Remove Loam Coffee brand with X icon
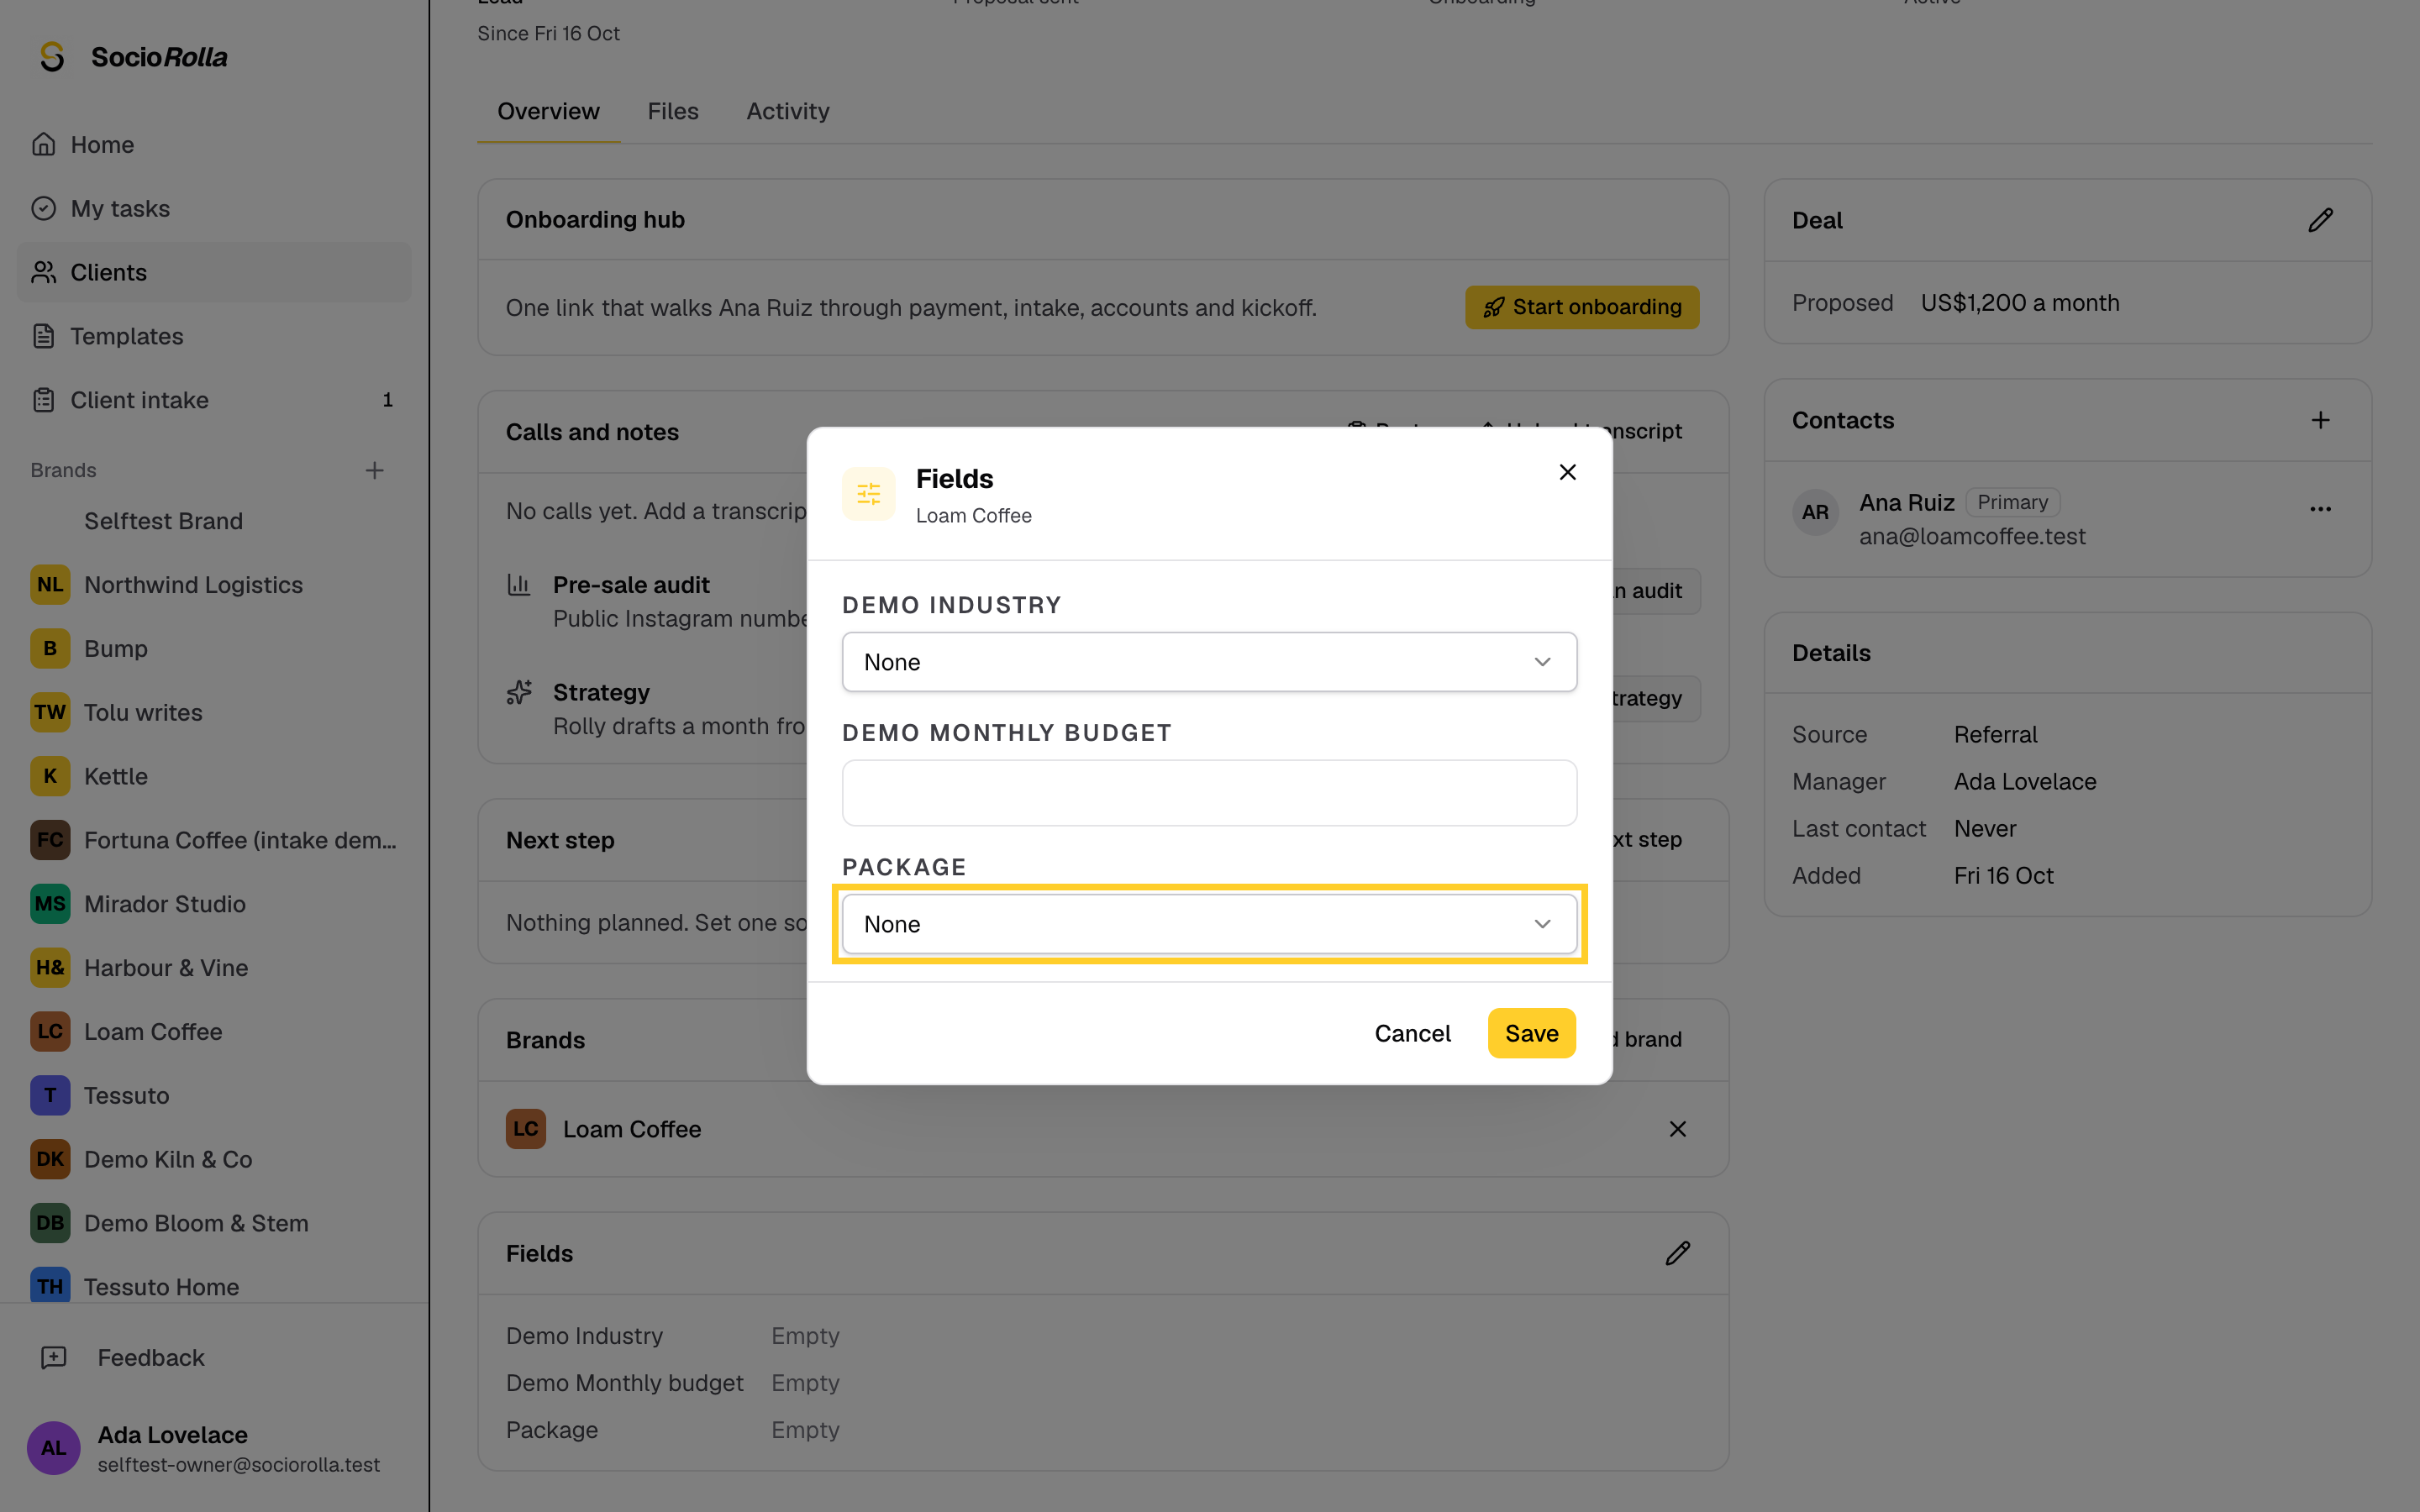Screen dimensions: 2420x1512 tap(1677, 1129)
